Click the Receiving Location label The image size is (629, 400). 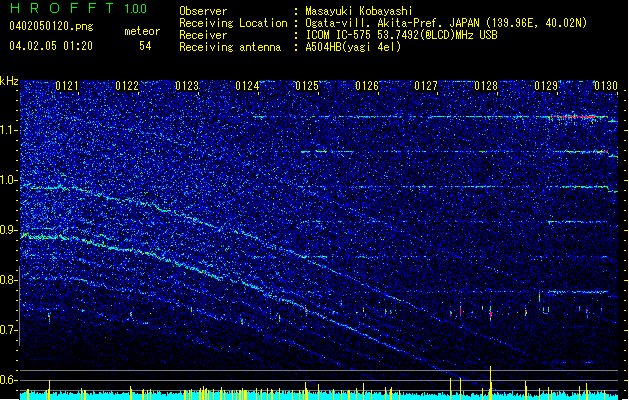233,23
